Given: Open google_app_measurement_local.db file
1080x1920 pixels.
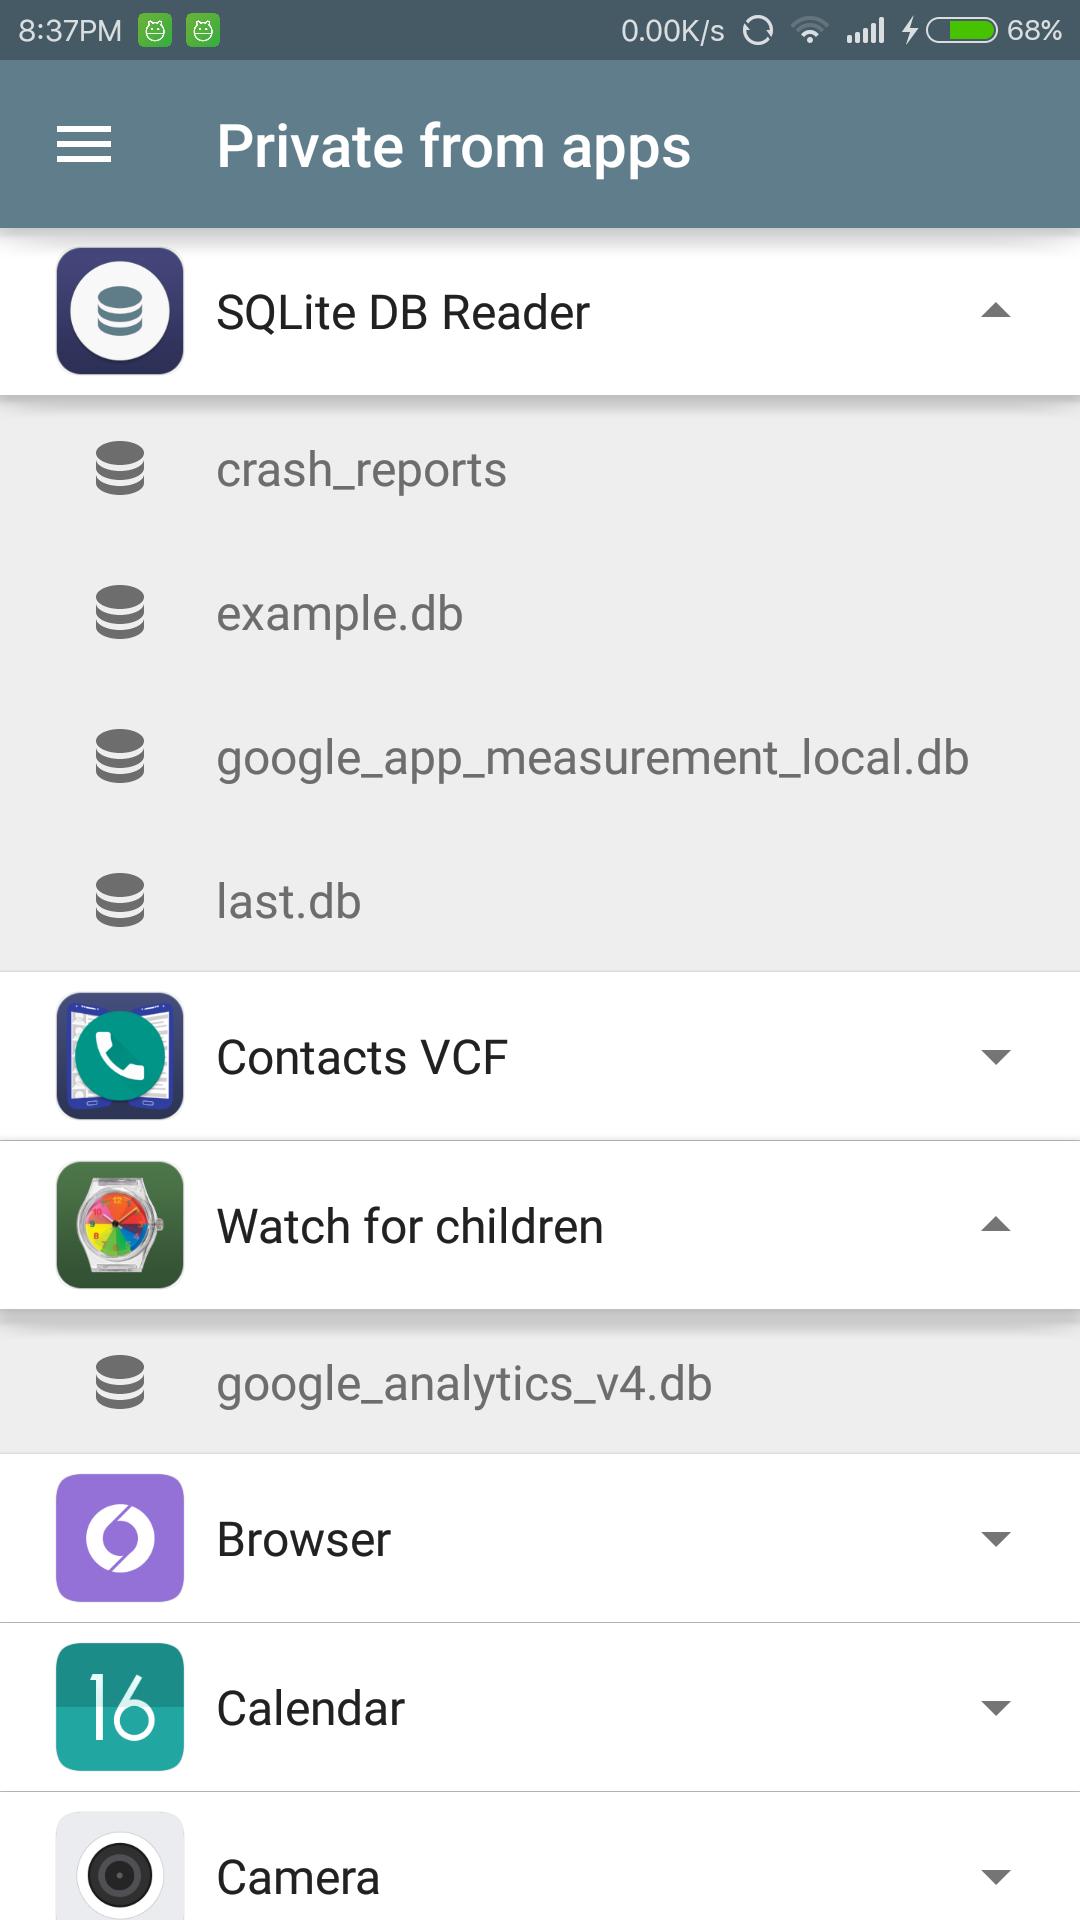Looking at the screenshot, I should point(540,756).
